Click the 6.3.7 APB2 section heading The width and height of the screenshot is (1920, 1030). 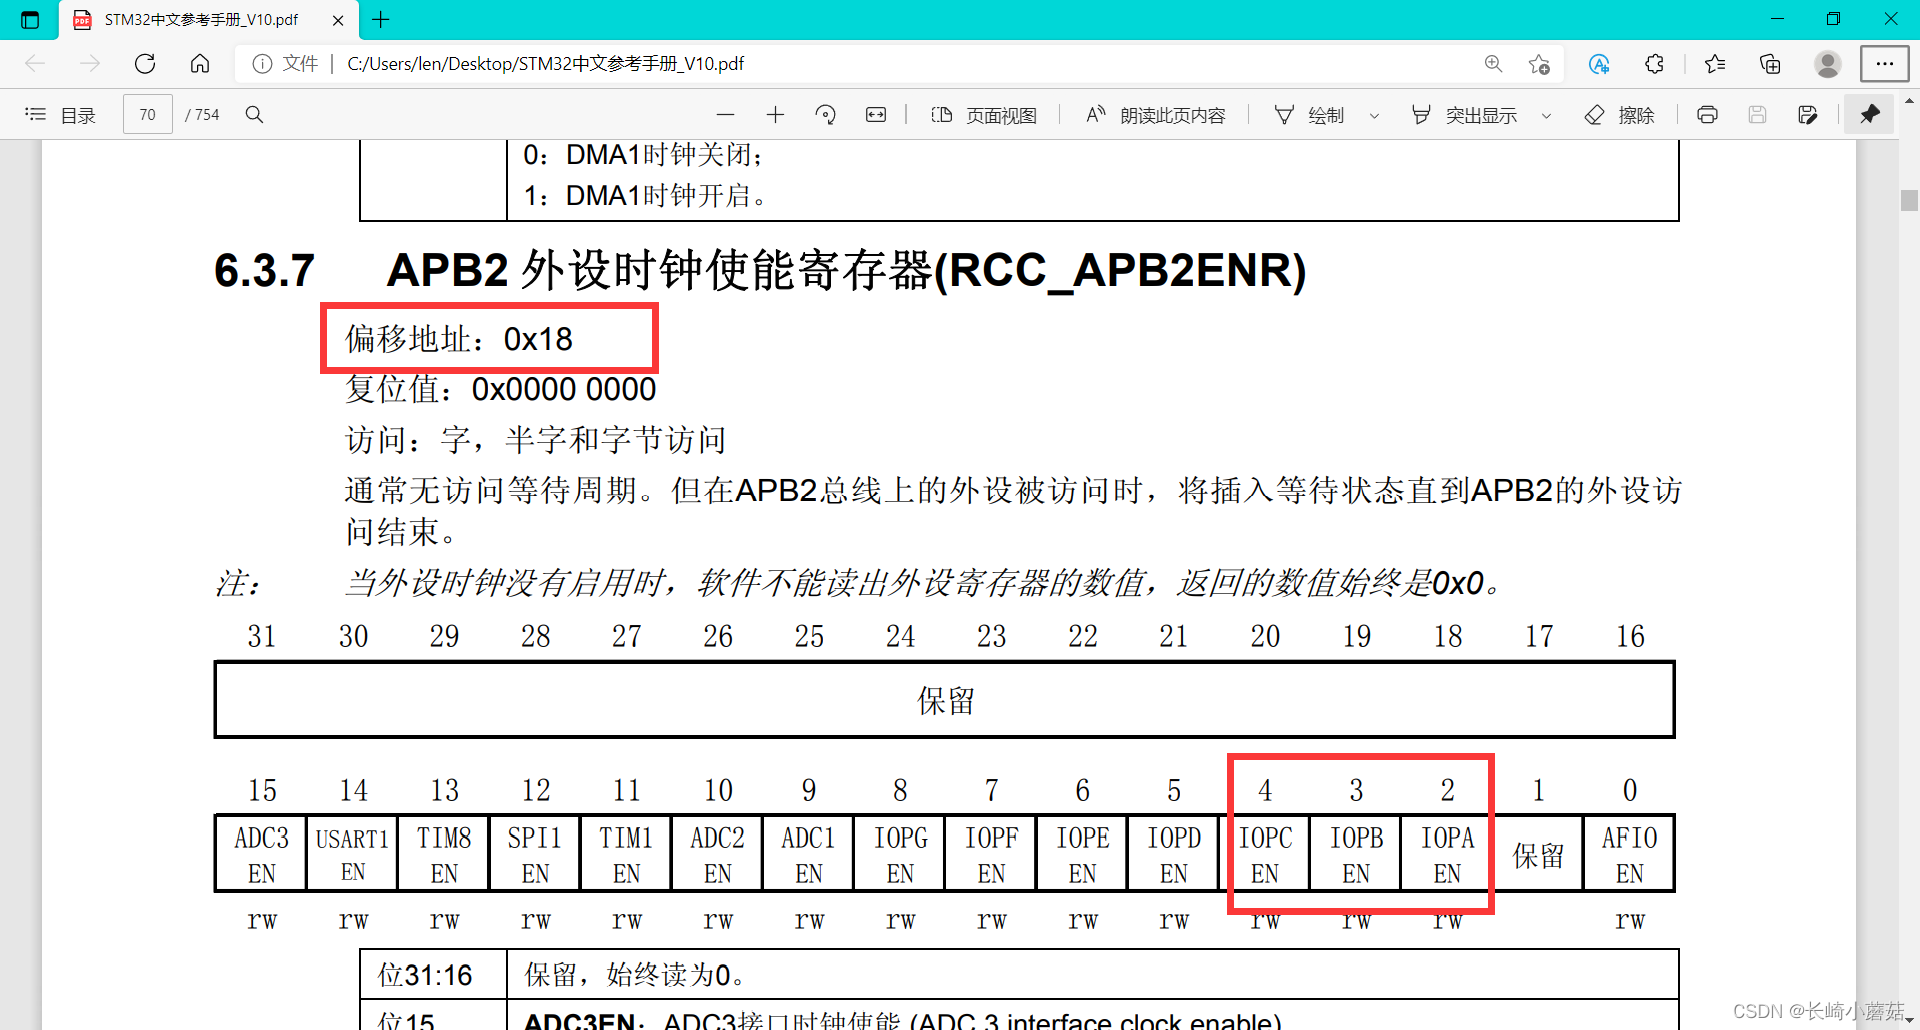[760, 270]
